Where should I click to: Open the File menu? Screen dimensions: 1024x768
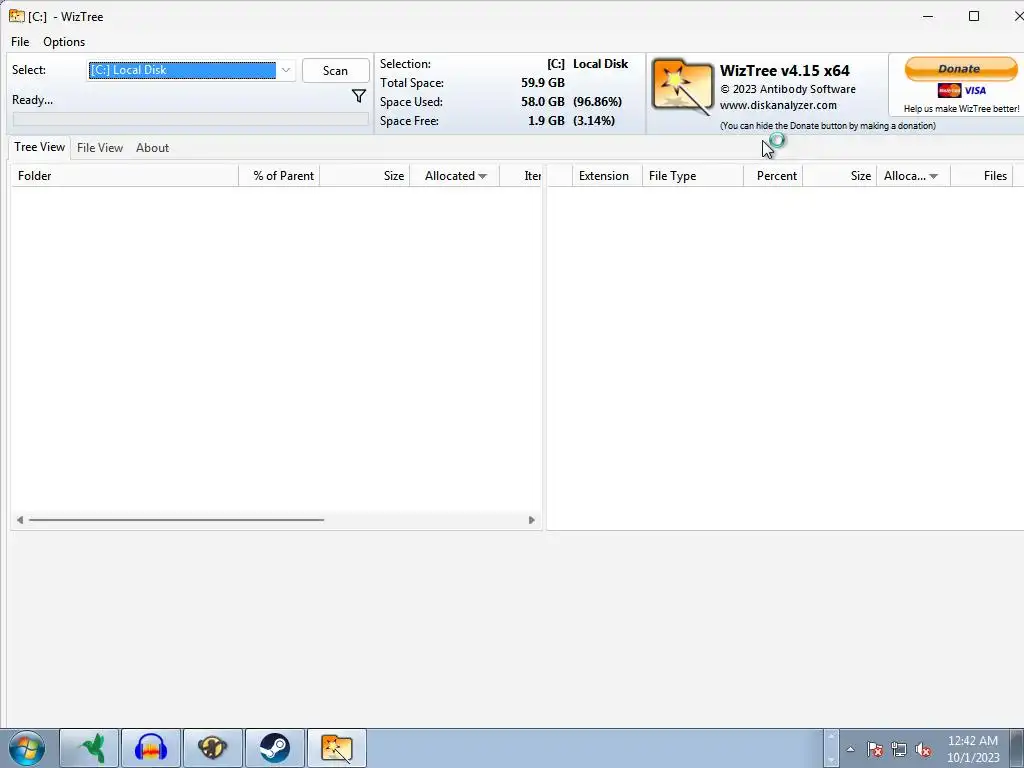coord(20,42)
